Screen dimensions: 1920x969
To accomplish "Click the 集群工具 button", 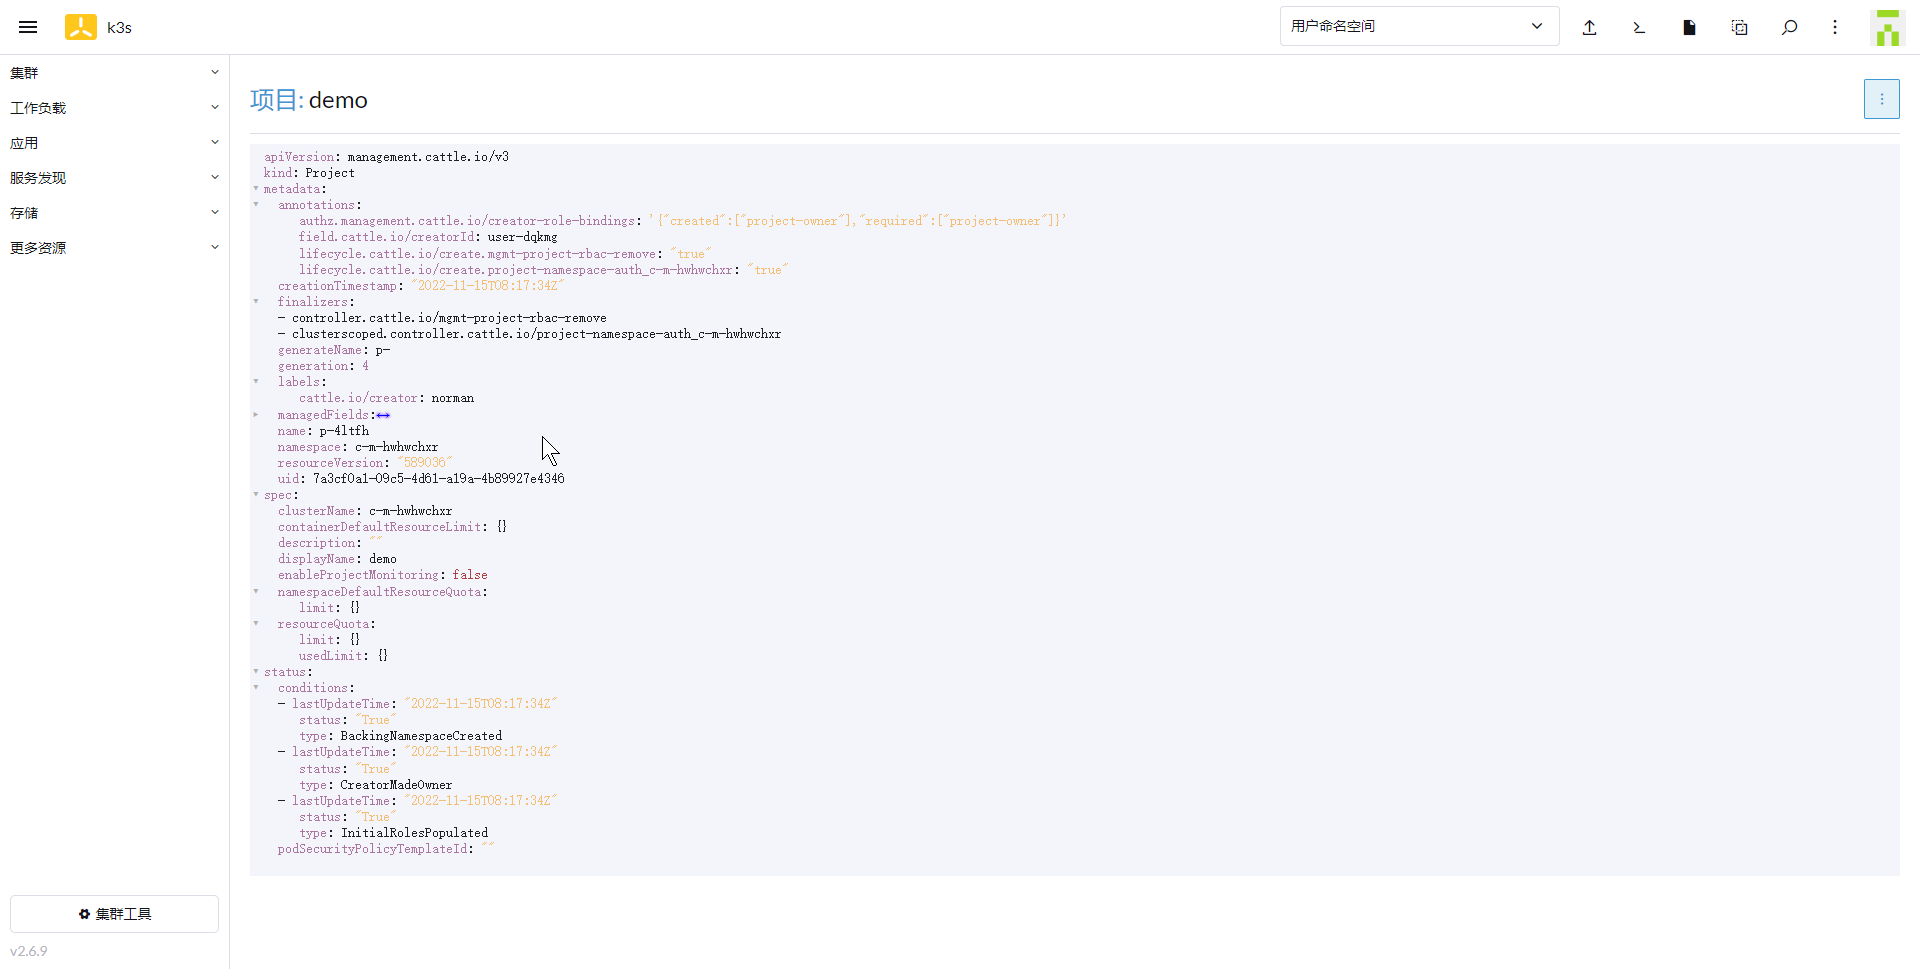I will coord(114,914).
